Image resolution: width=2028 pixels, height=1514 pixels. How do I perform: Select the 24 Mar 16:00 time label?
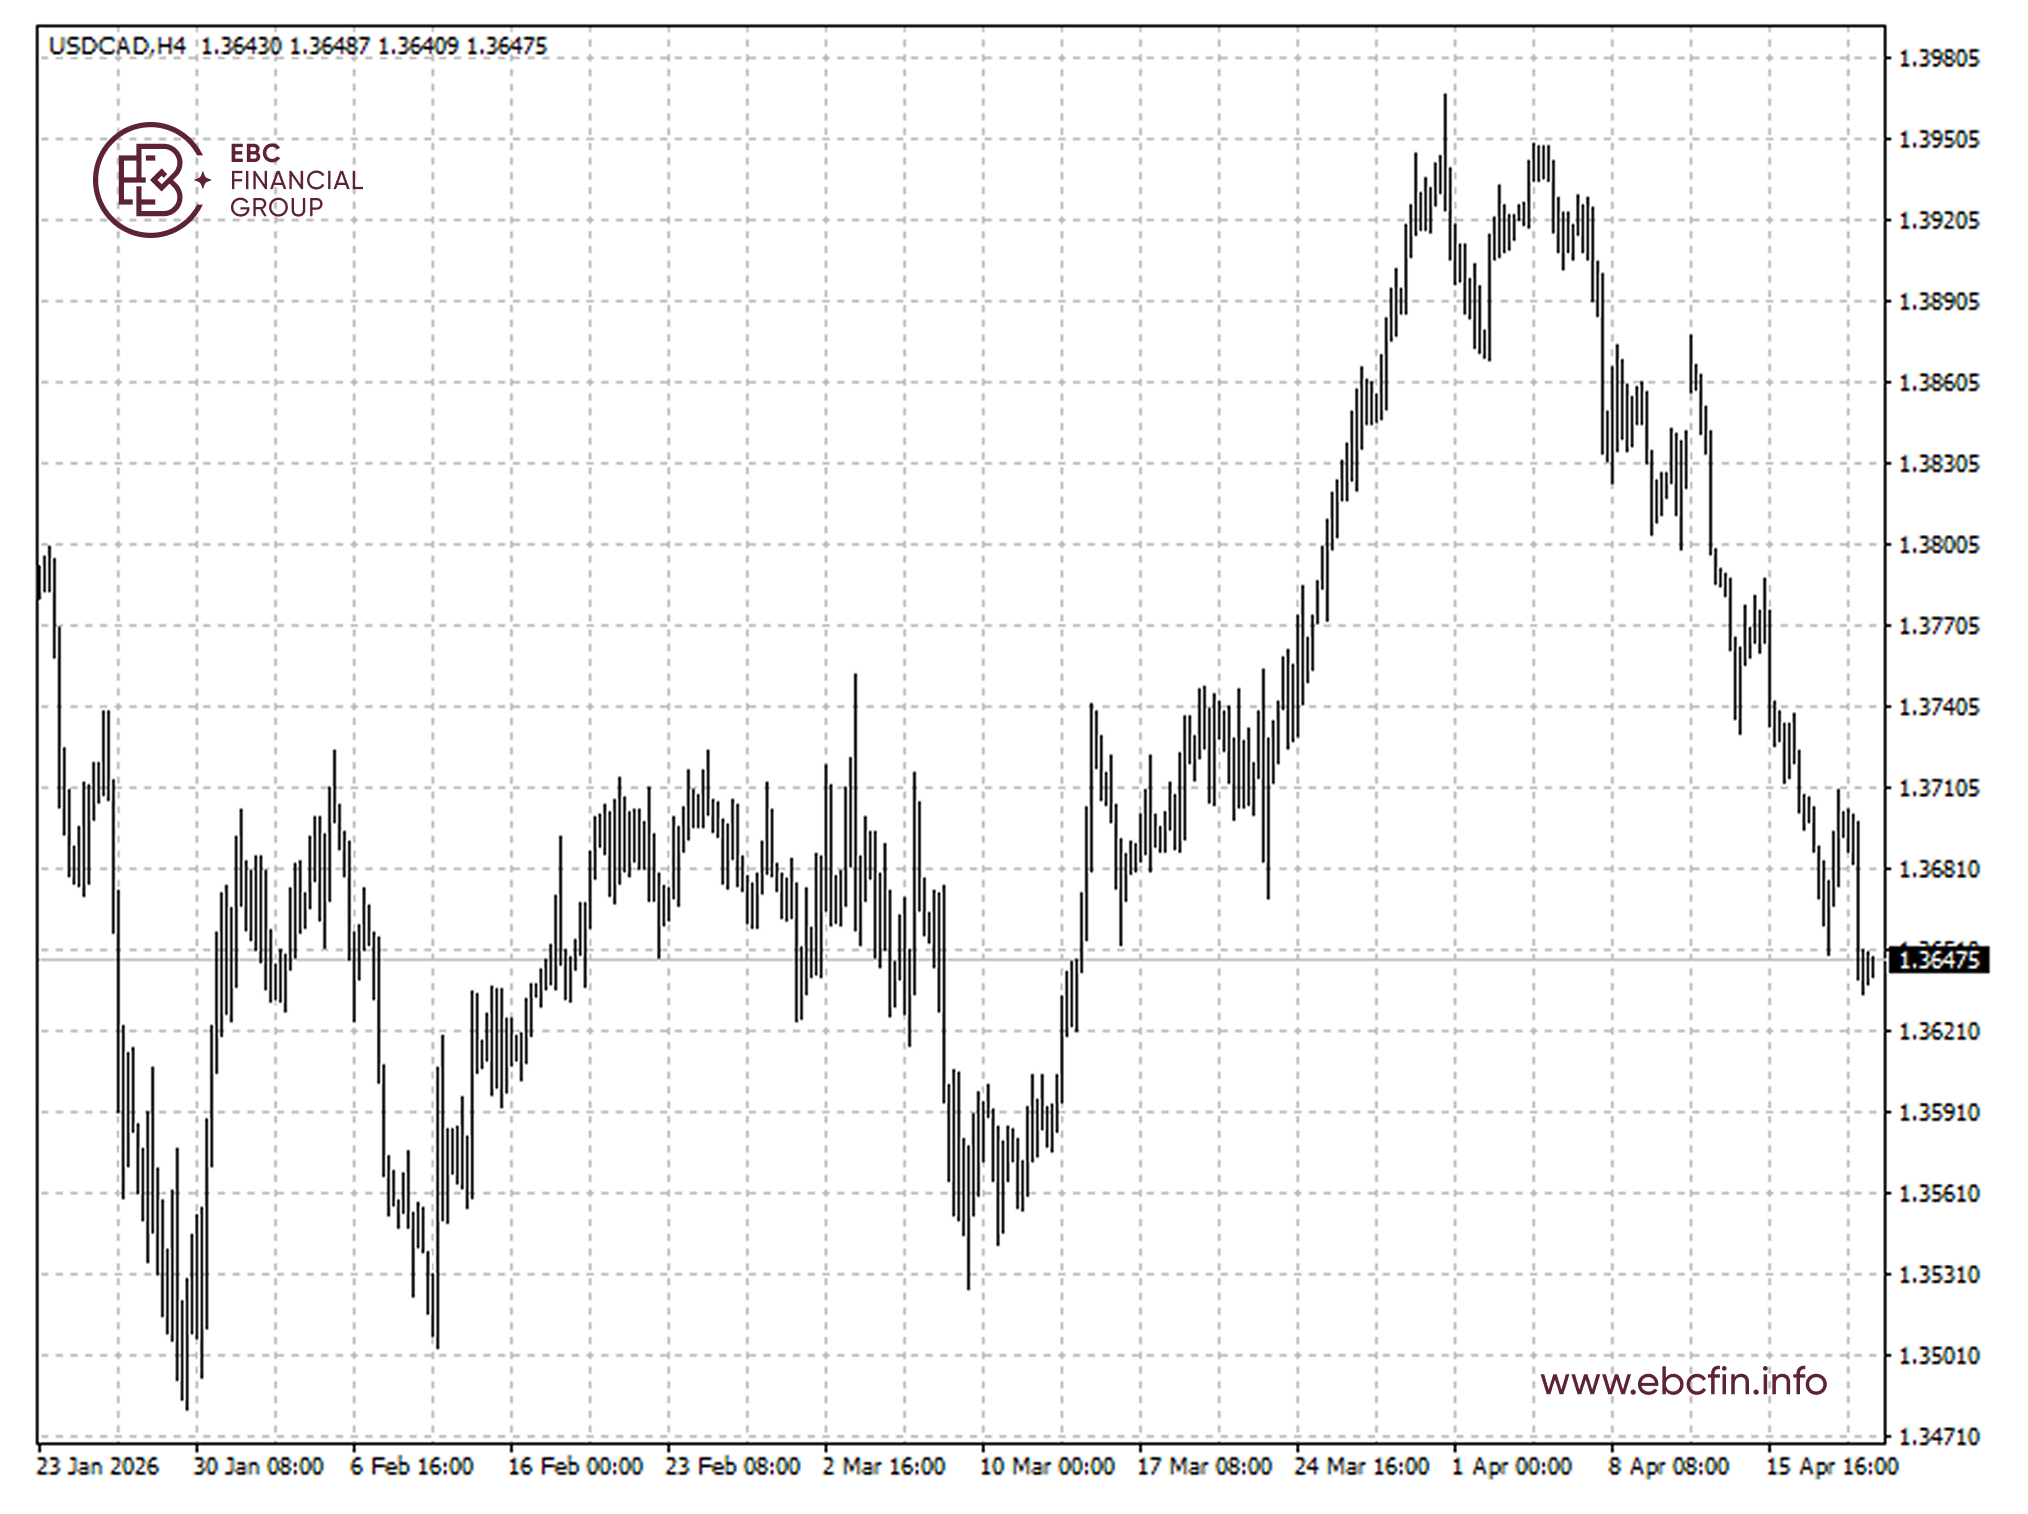click(1361, 1466)
